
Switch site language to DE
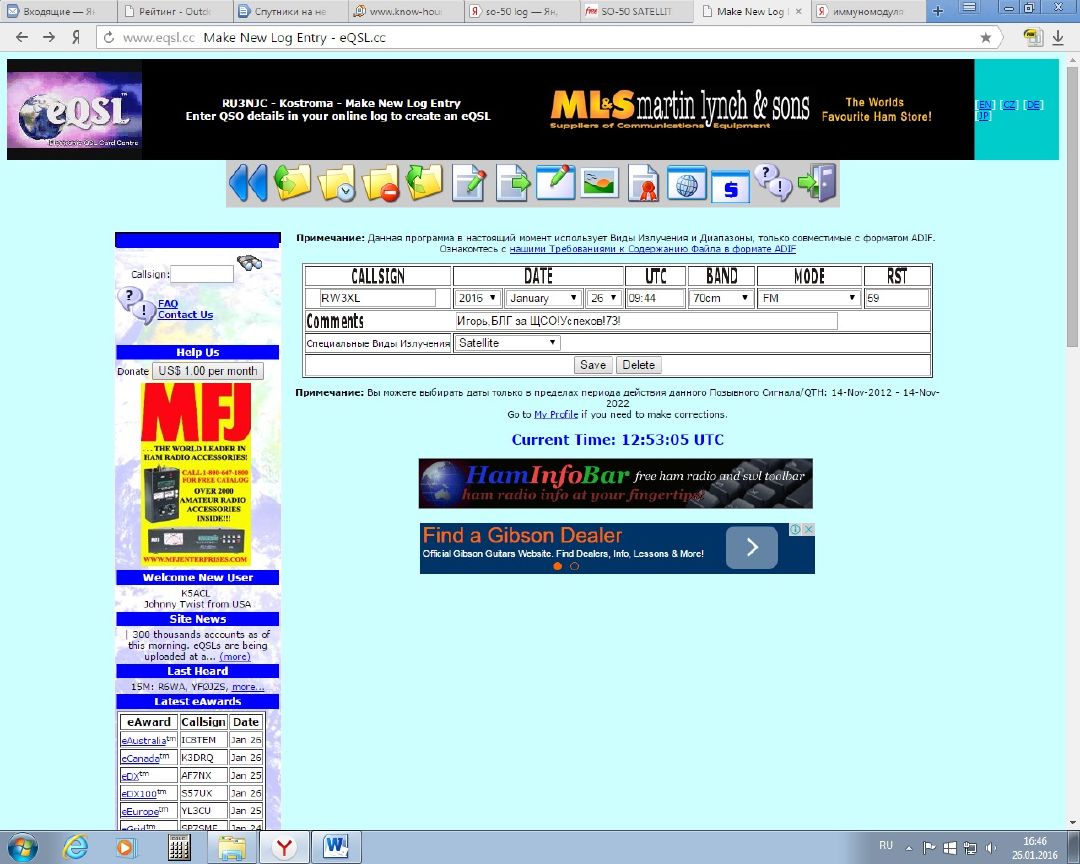[1033, 105]
